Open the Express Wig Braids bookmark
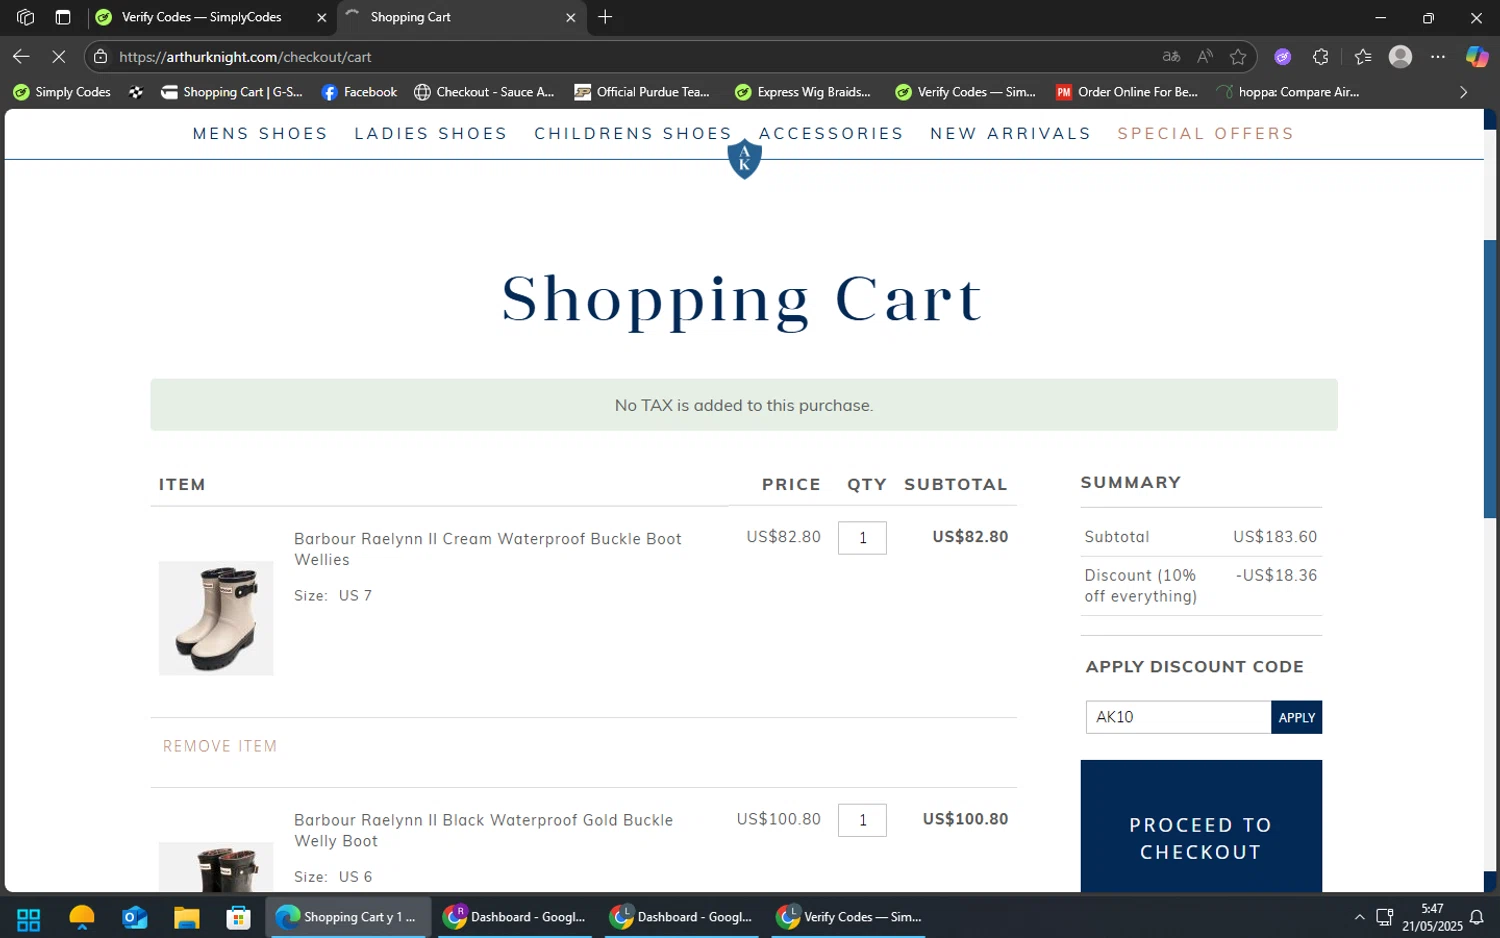The image size is (1500, 938). [803, 92]
